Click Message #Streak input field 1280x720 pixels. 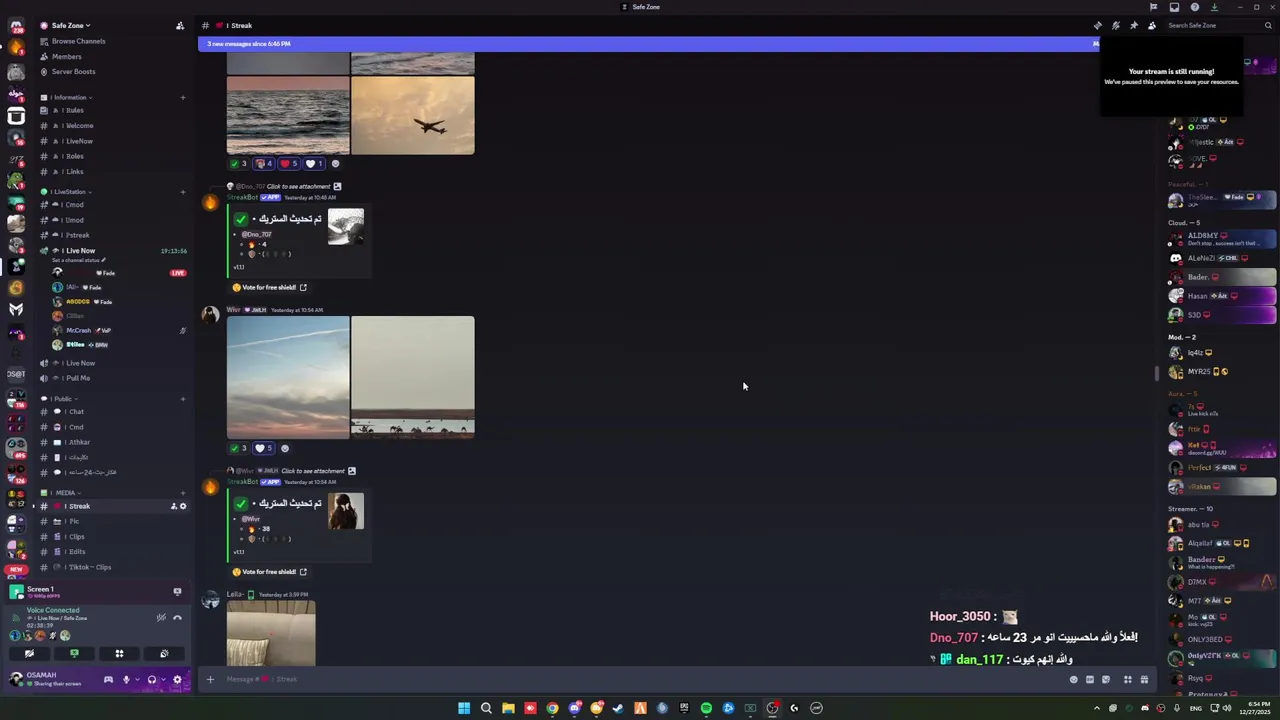[640, 679]
